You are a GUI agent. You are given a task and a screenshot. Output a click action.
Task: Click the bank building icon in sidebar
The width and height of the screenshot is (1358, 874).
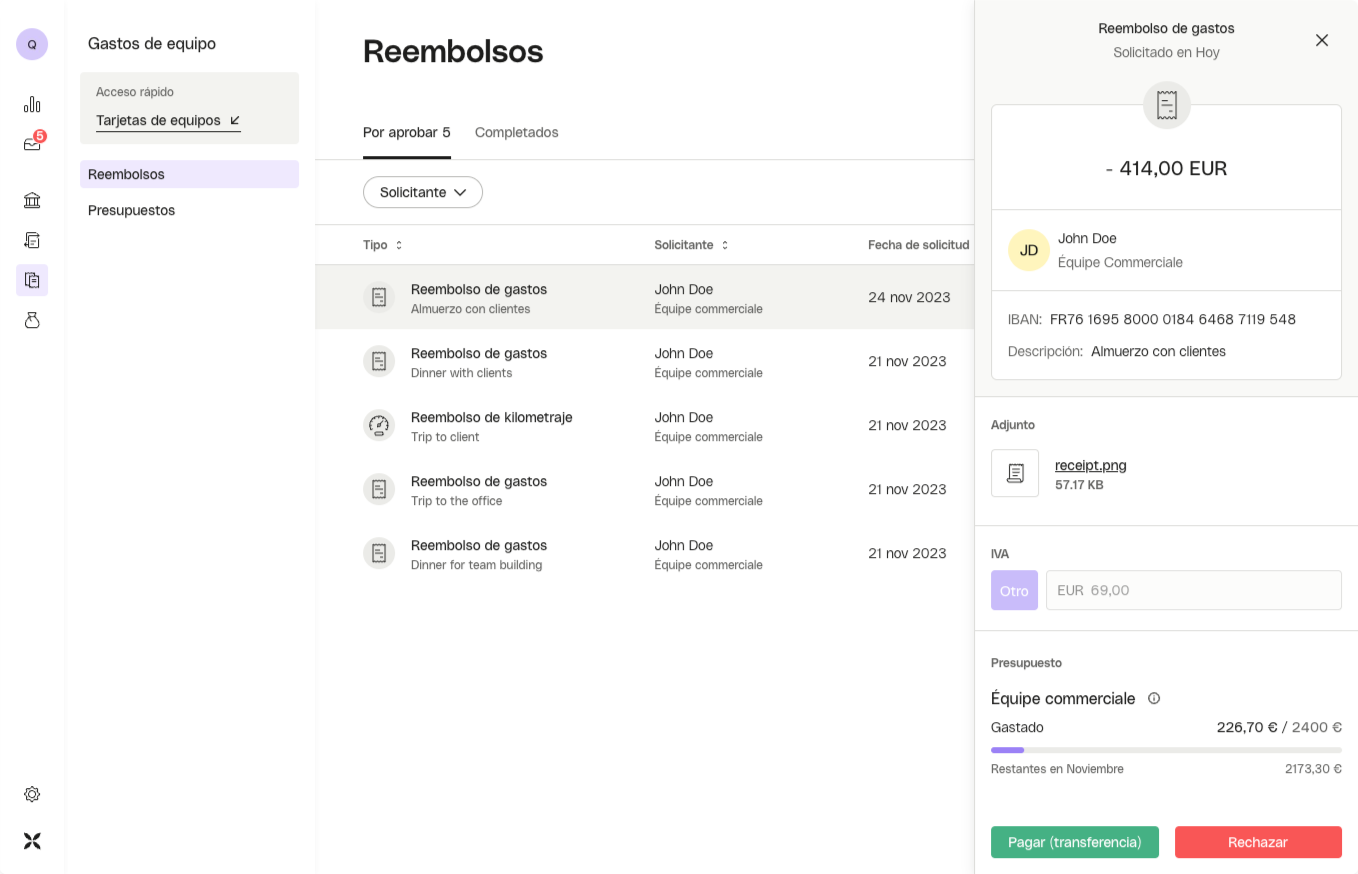click(32, 200)
